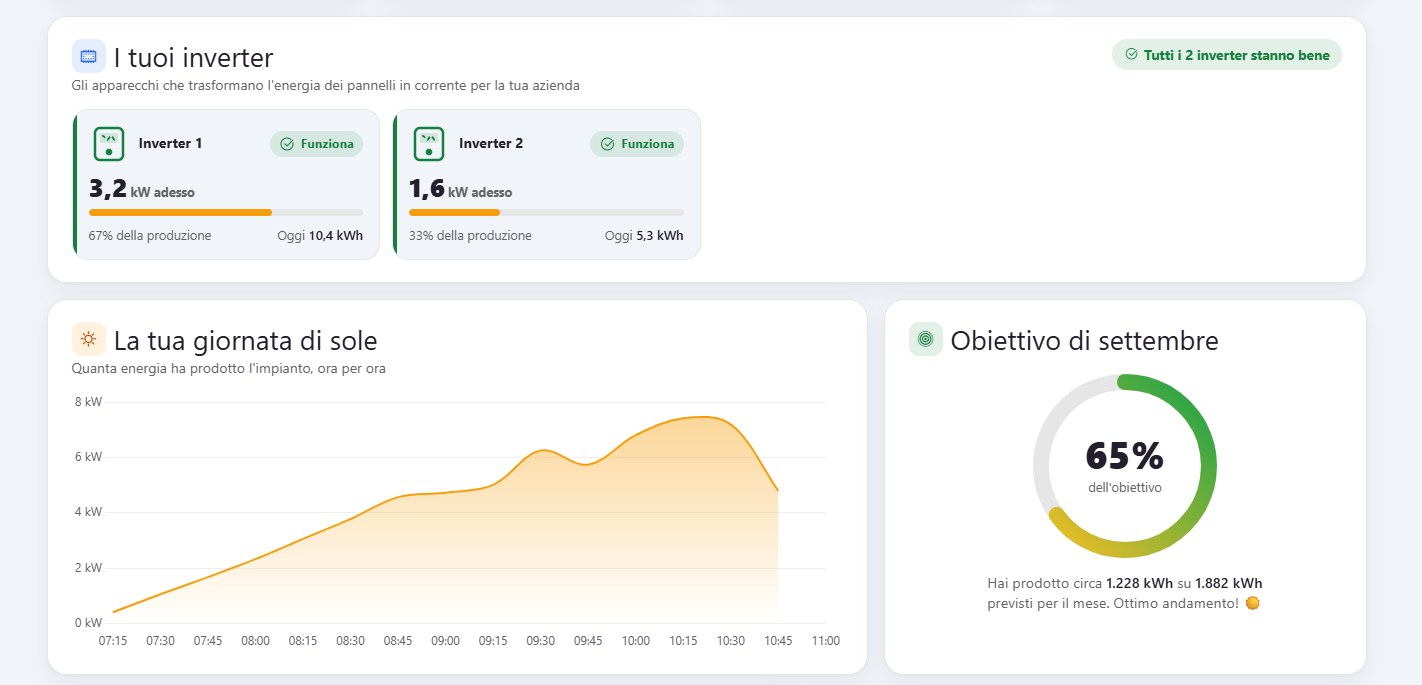Click the 'La tua giornata di sole' heading

[x=245, y=340]
